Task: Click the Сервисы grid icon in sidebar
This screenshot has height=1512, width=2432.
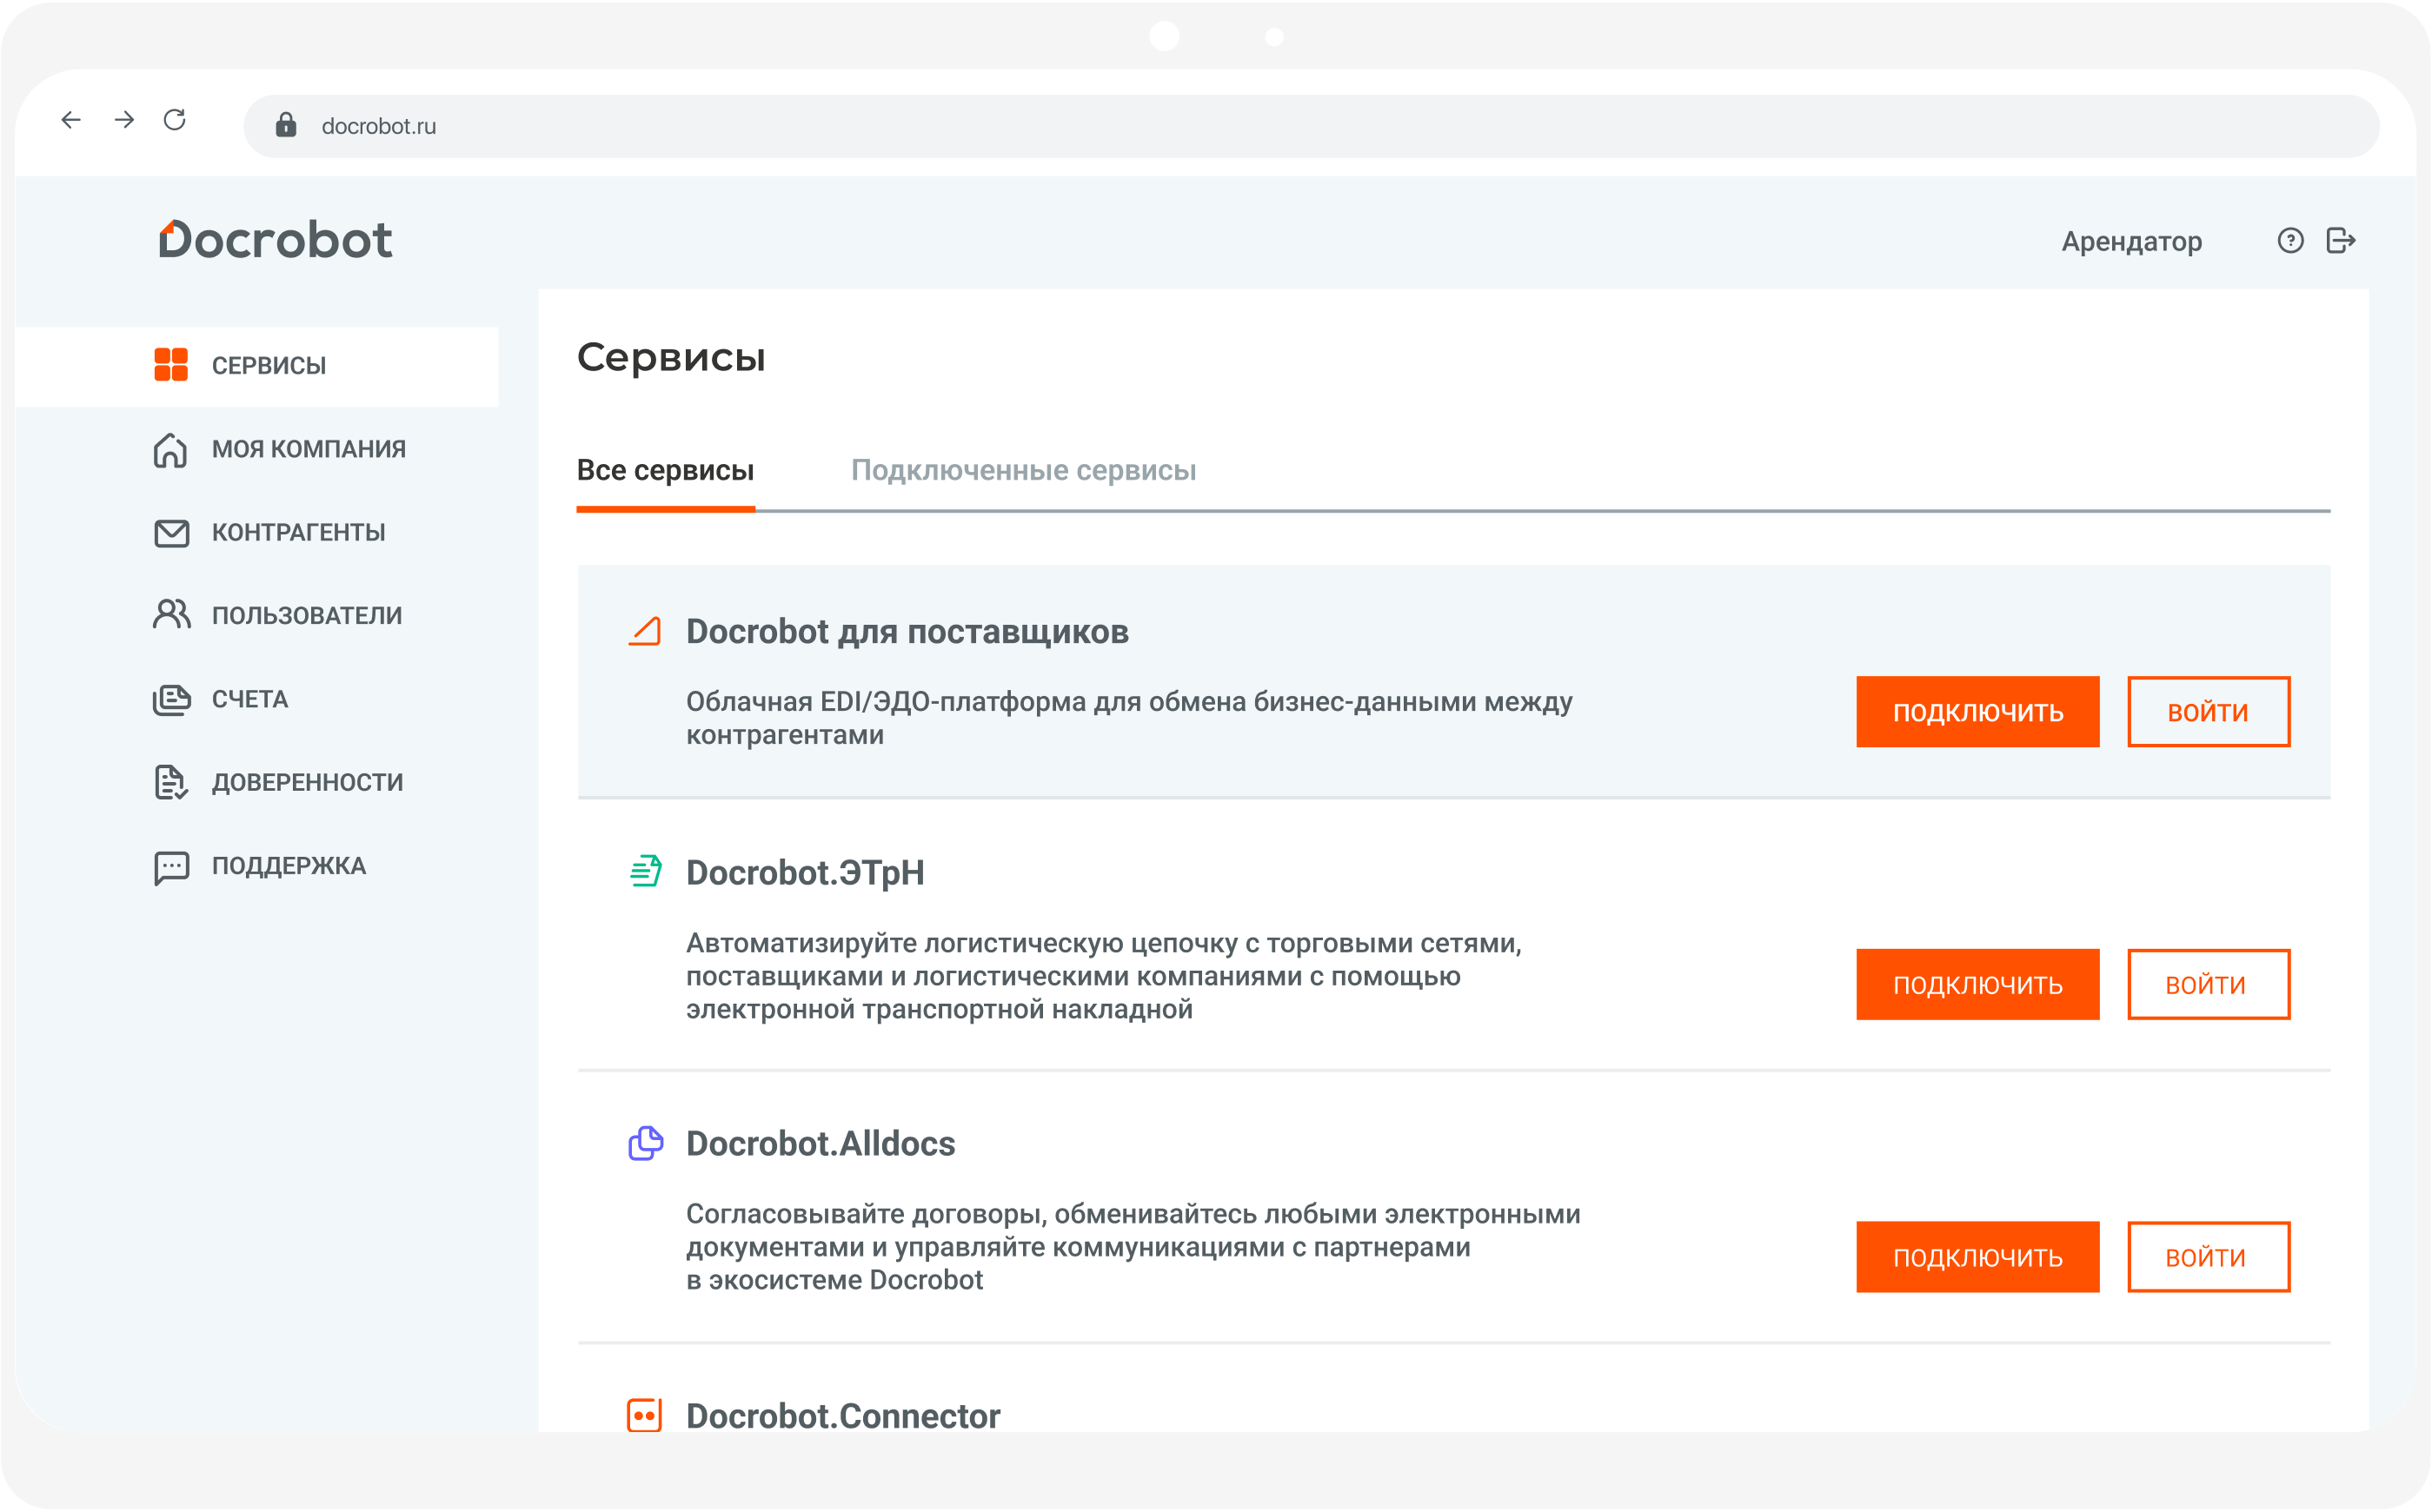Action: 171,365
